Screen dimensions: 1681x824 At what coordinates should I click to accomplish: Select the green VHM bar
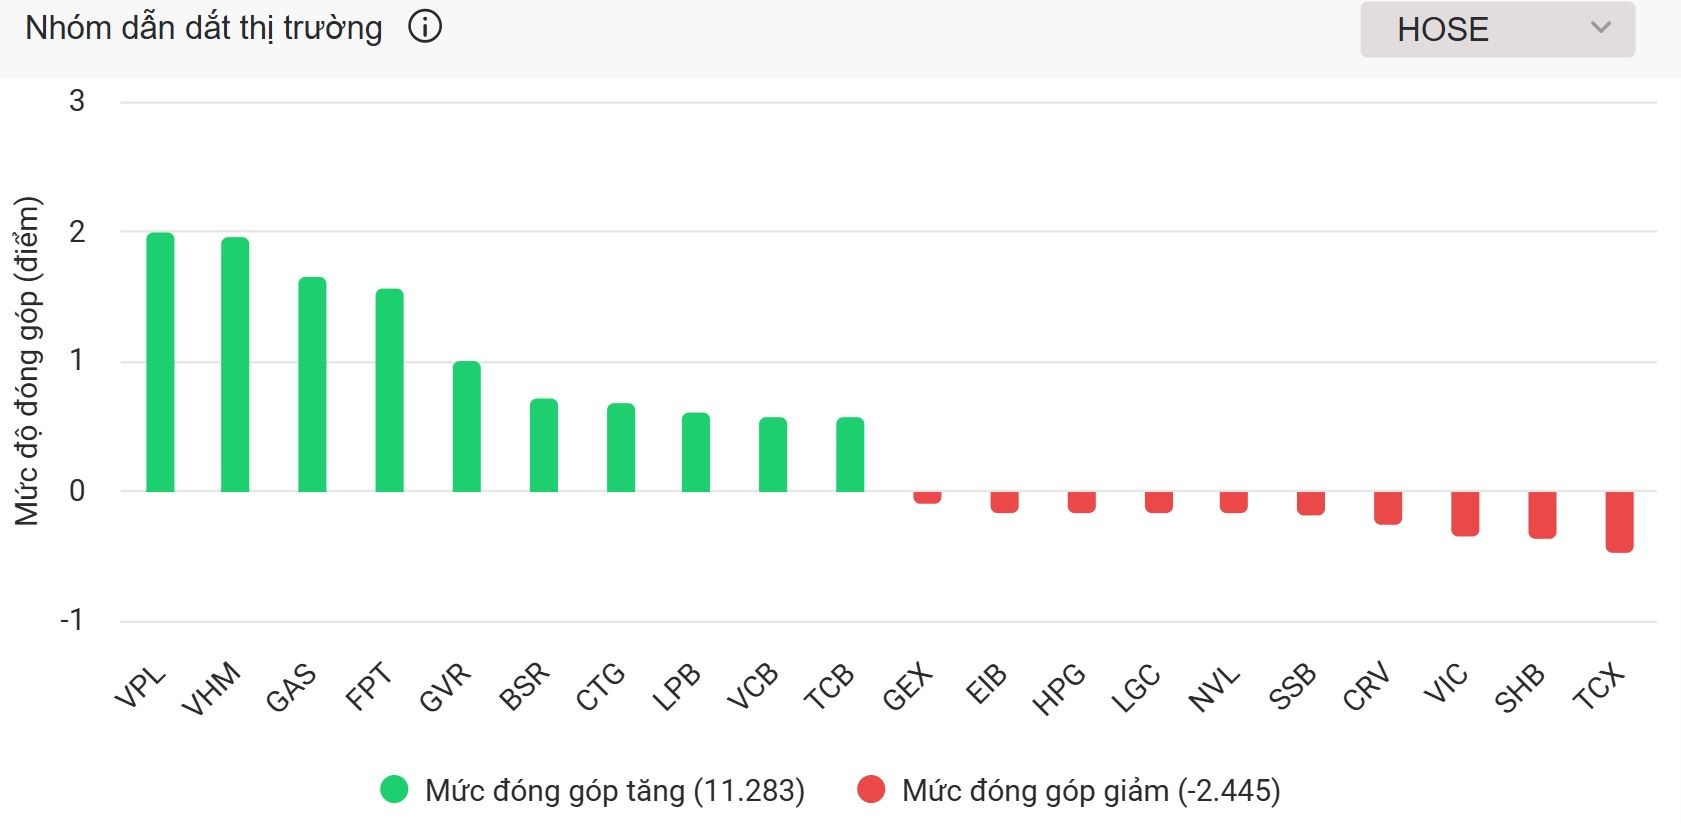tap(235, 364)
